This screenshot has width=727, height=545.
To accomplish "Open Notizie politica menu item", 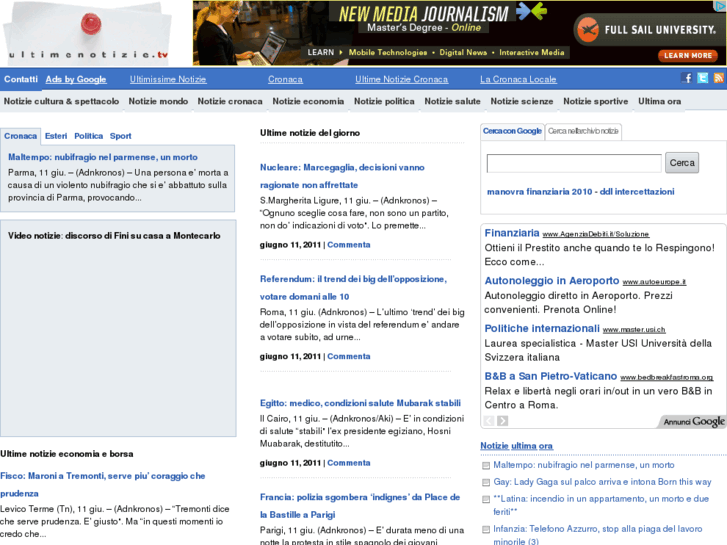I will point(384,101).
